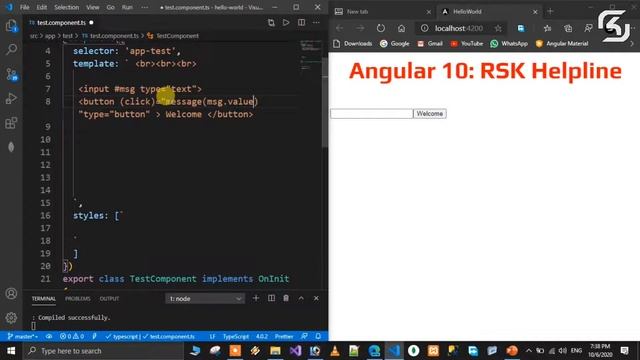This screenshot has height=360, width=640.
Task: Kill the terminal with trash icon
Action: tap(286, 298)
